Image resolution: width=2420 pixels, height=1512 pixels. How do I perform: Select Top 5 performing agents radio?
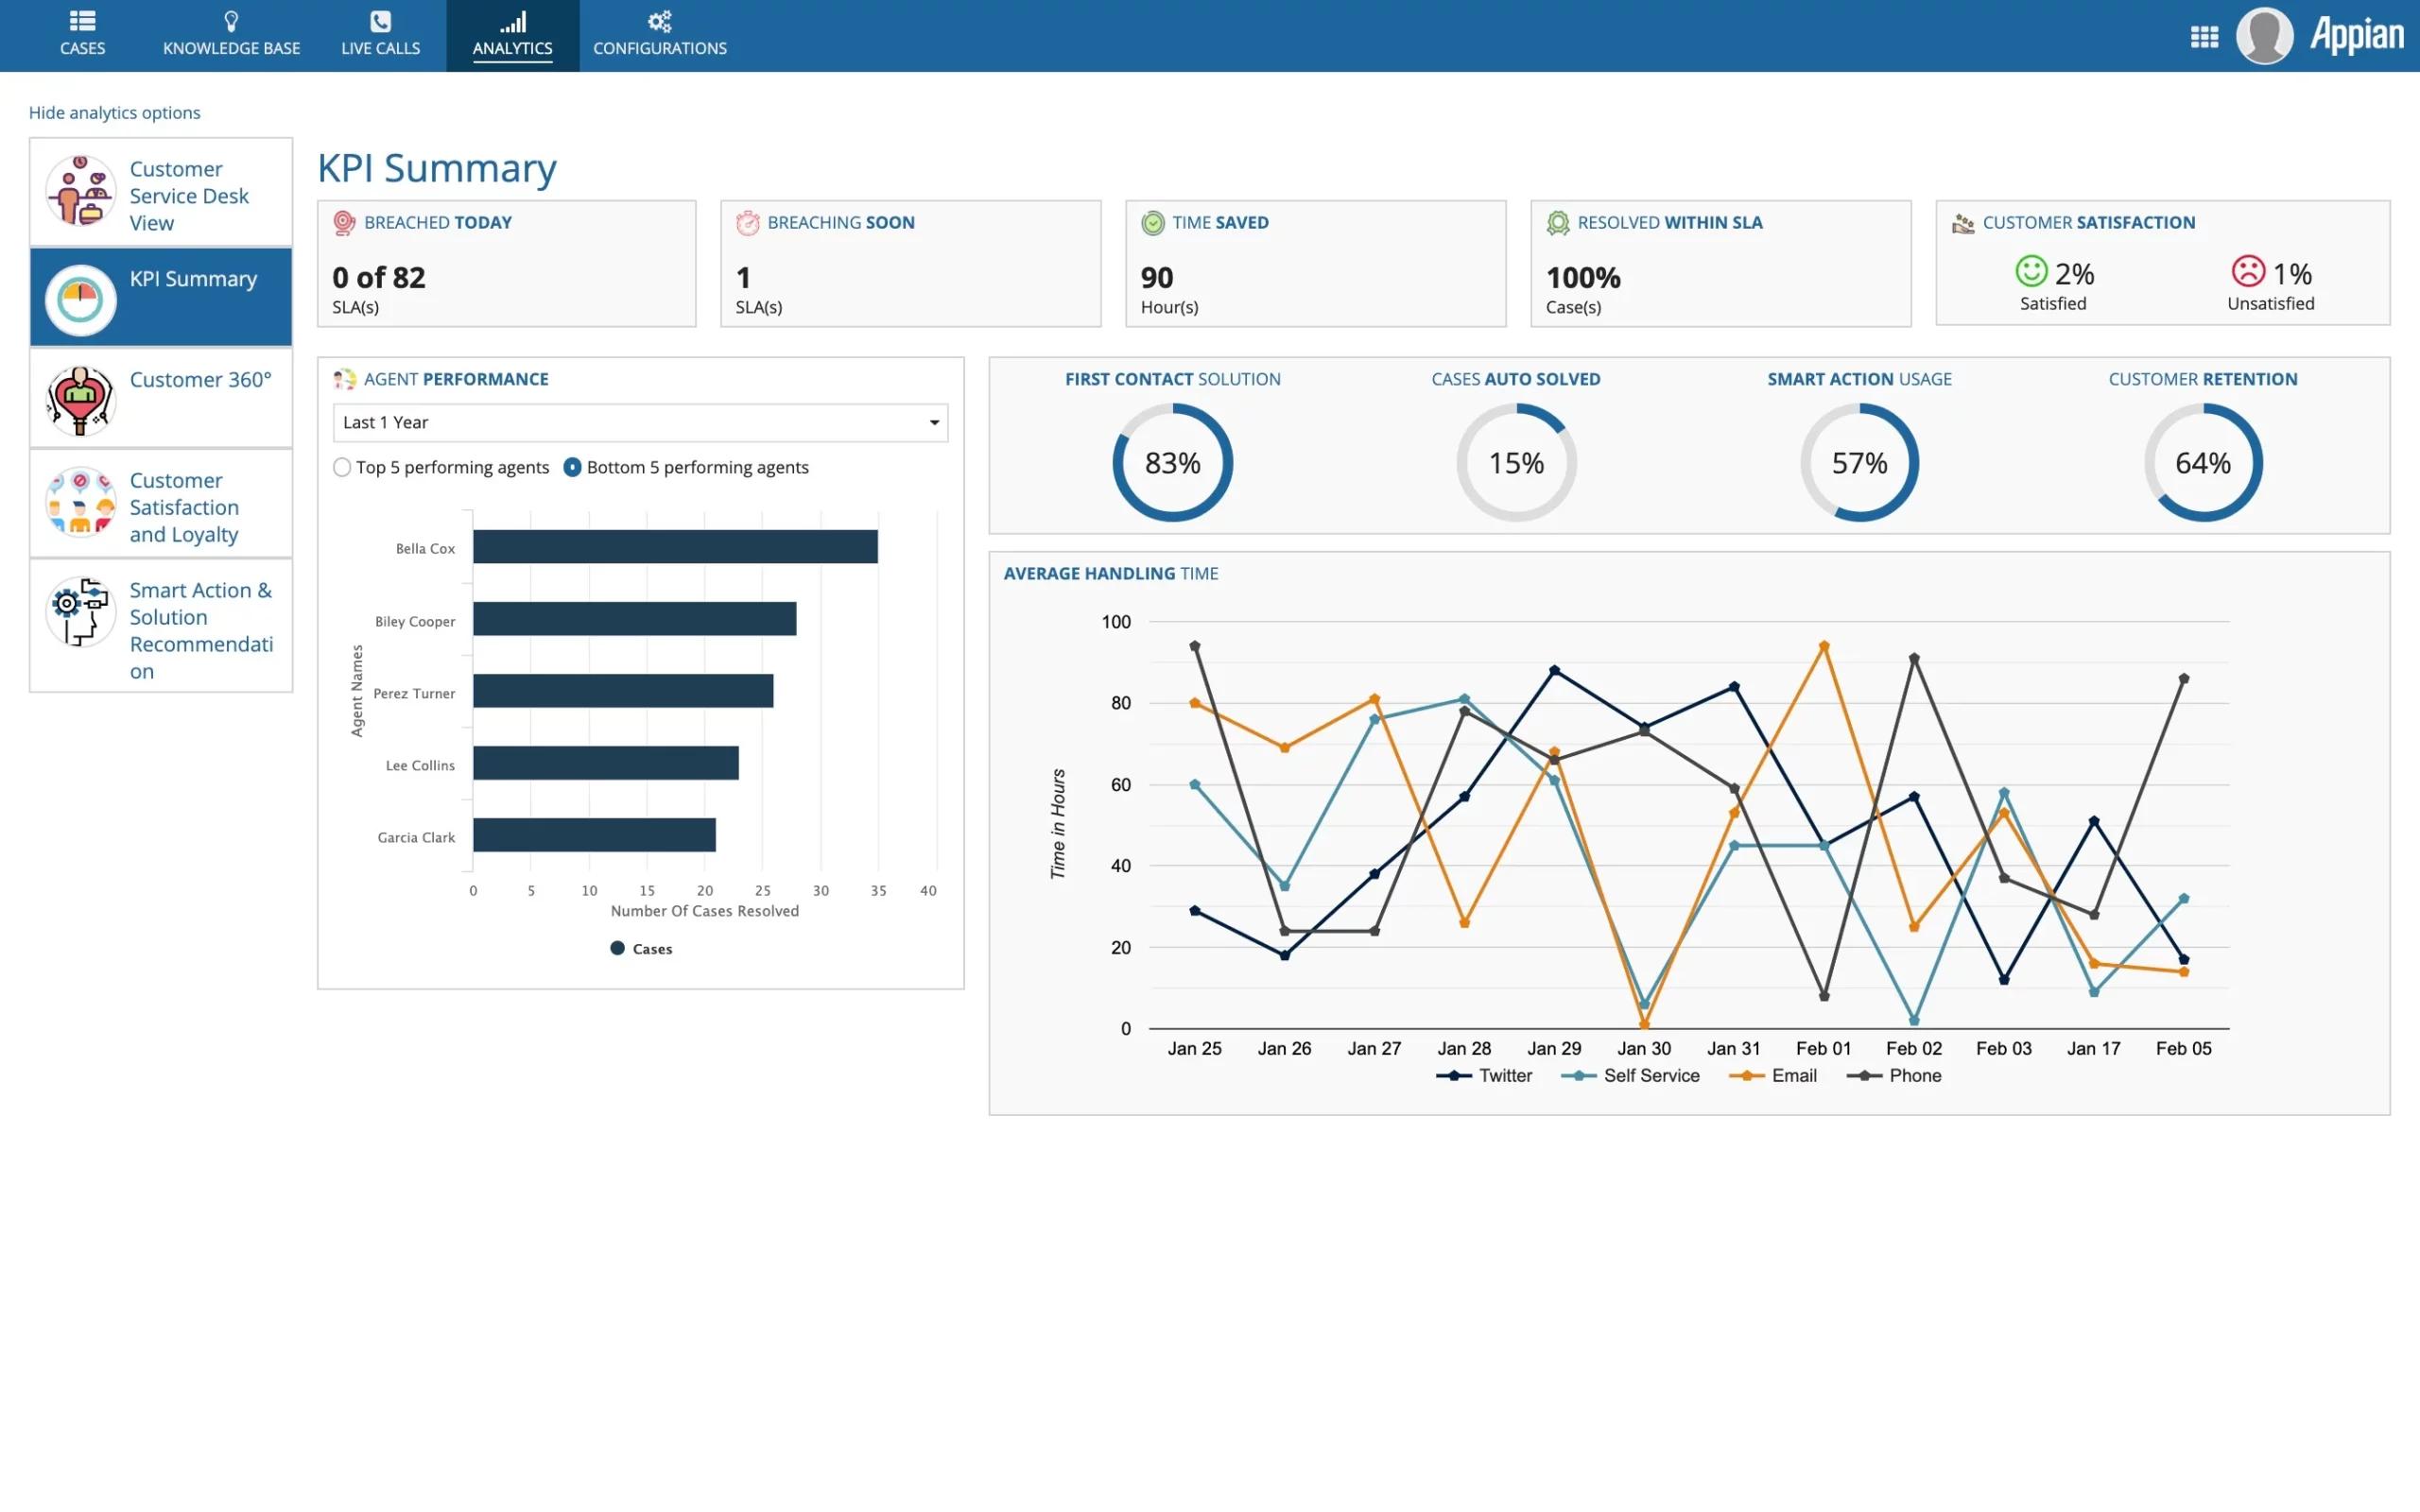342,467
